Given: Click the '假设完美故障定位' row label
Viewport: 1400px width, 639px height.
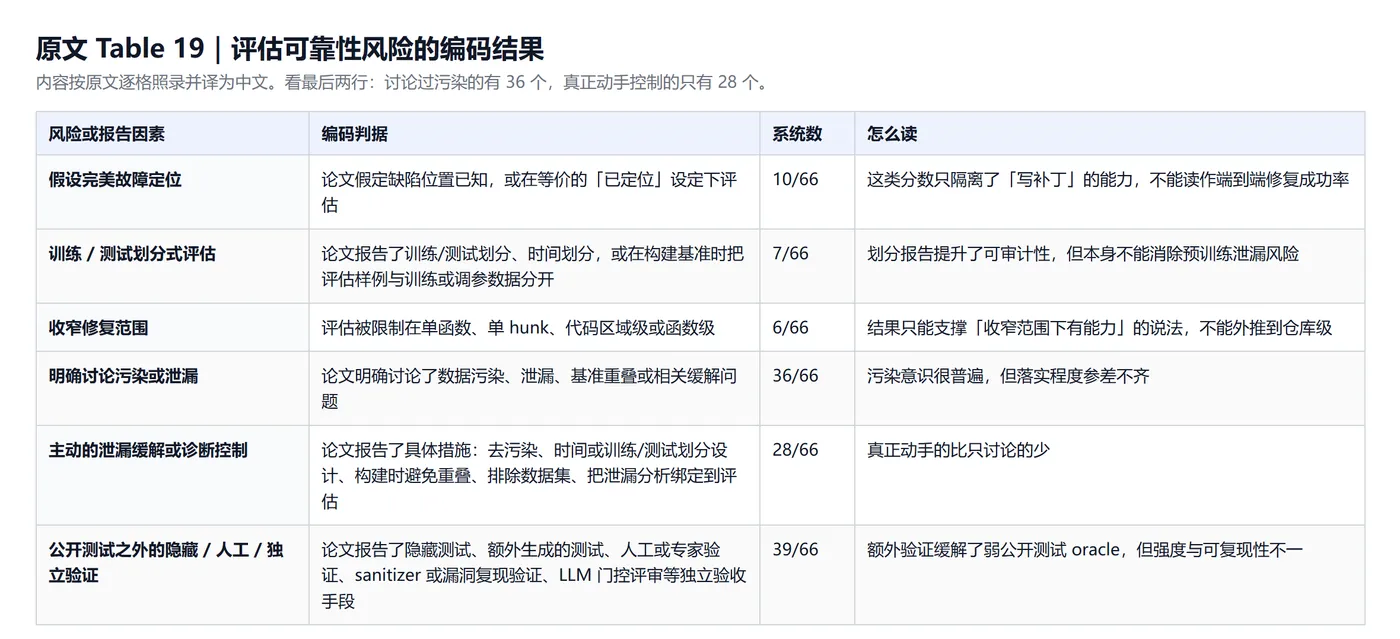Looking at the screenshot, I should [x=115, y=180].
